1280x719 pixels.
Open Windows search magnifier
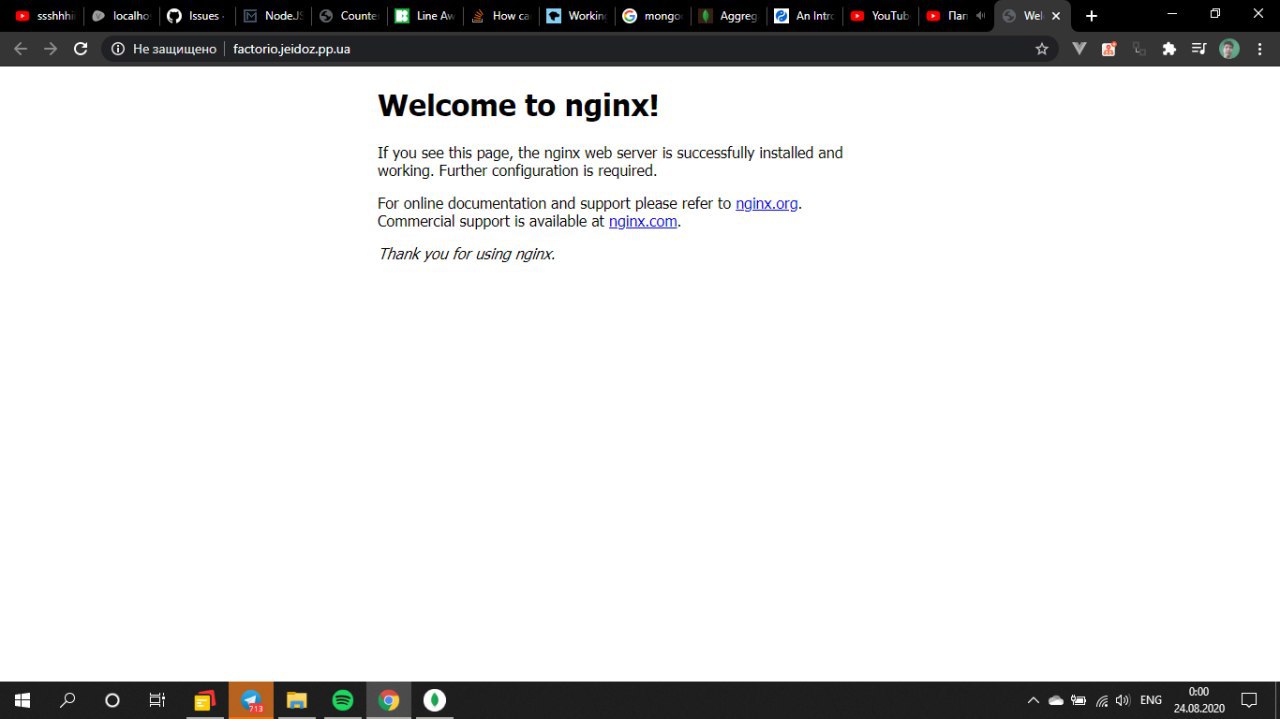click(67, 700)
